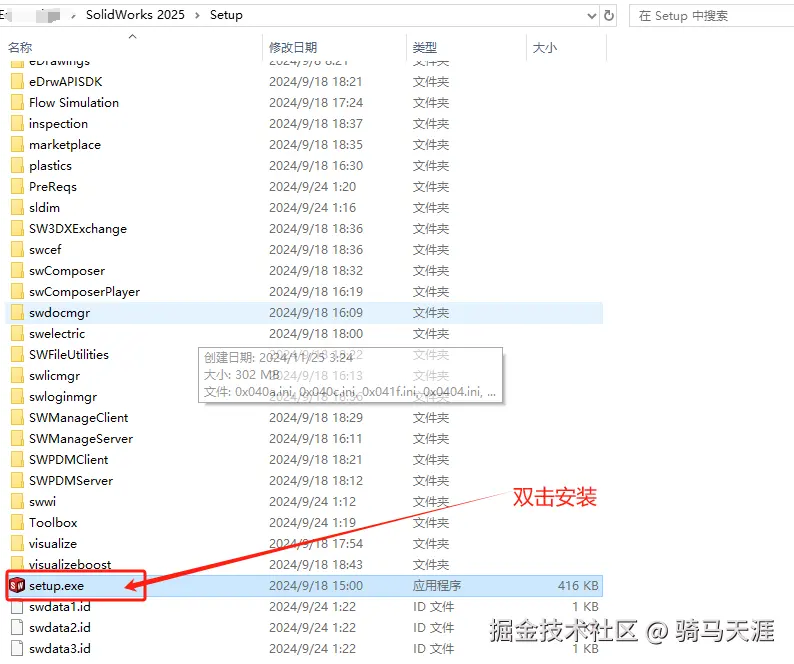
Task: Expand the chevron after SolidWorks 2025 breadcrumb
Action: point(197,16)
